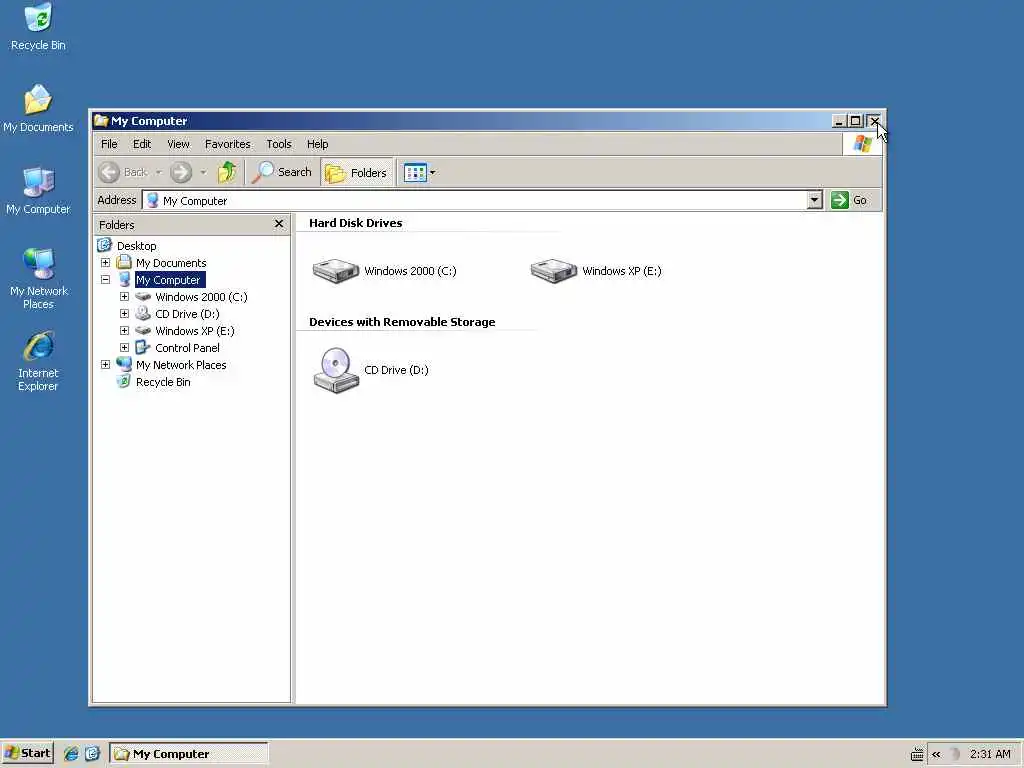Click Devices with Removable Storage heading
The width and height of the screenshot is (1024, 768).
[x=402, y=322]
